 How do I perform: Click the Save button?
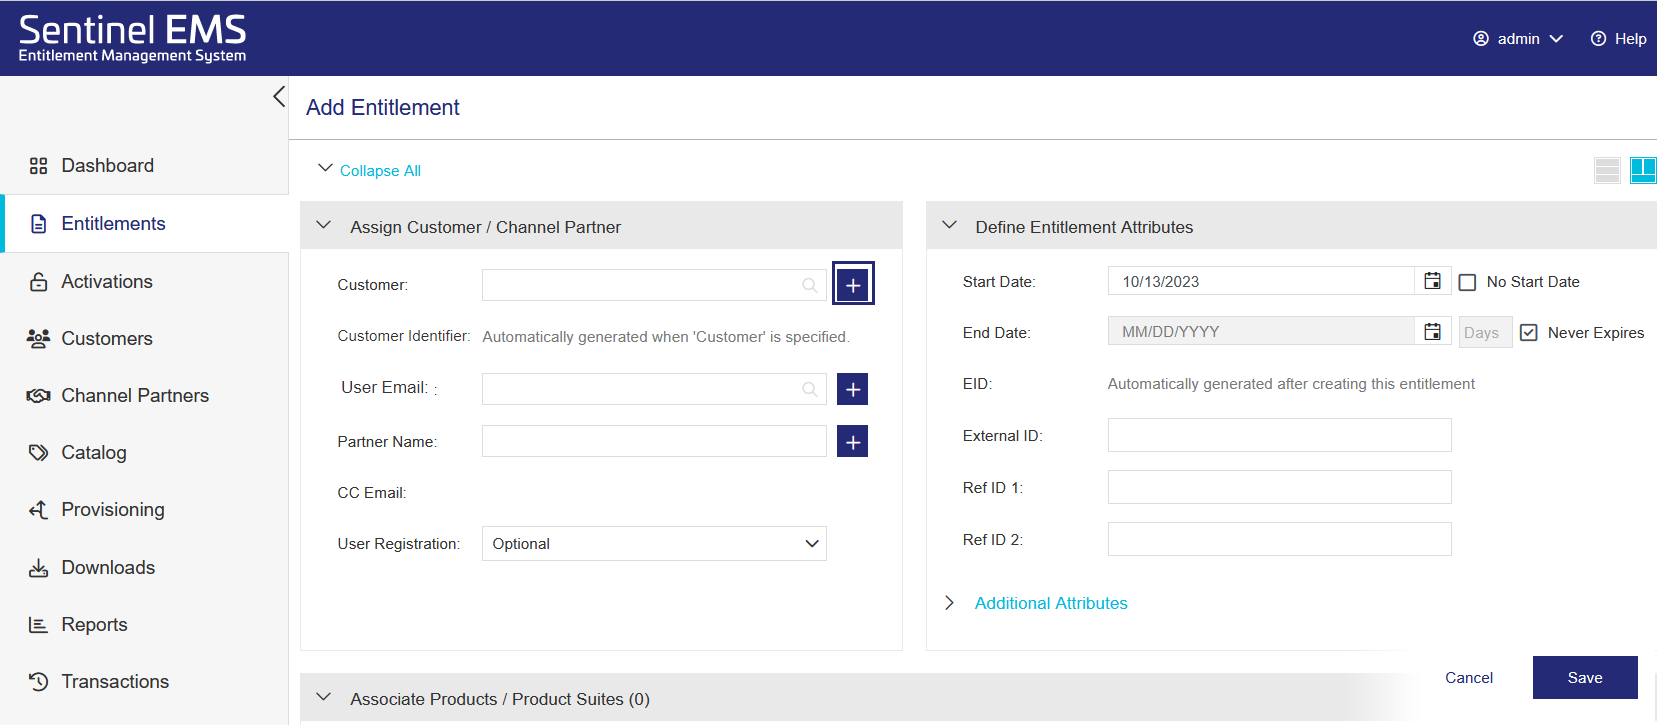pyautogui.click(x=1584, y=677)
